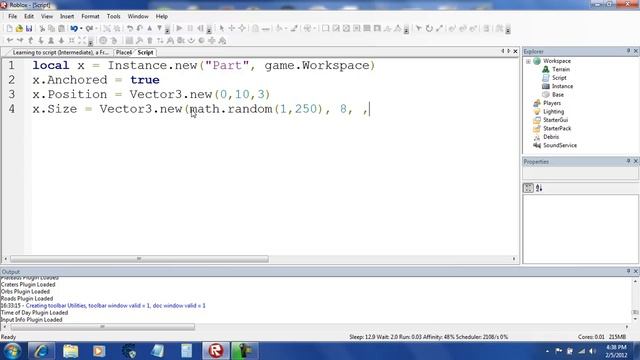The image size is (640, 360).
Task: Click the Redo arrow icon
Action: (x=89, y=29)
